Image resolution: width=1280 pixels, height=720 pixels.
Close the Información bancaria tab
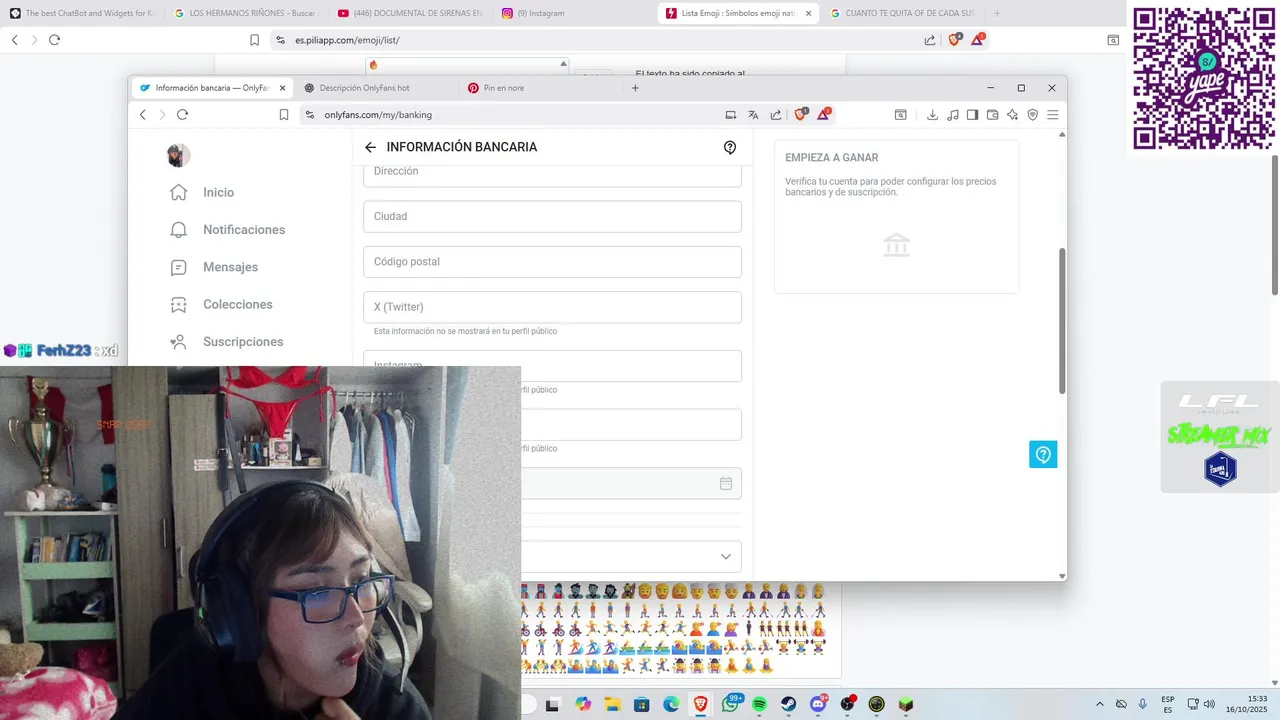tap(282, 88)
